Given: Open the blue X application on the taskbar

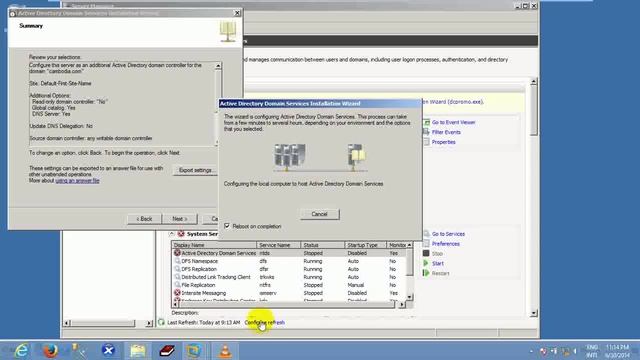Looking at the screenshot, I should (109, 351).
